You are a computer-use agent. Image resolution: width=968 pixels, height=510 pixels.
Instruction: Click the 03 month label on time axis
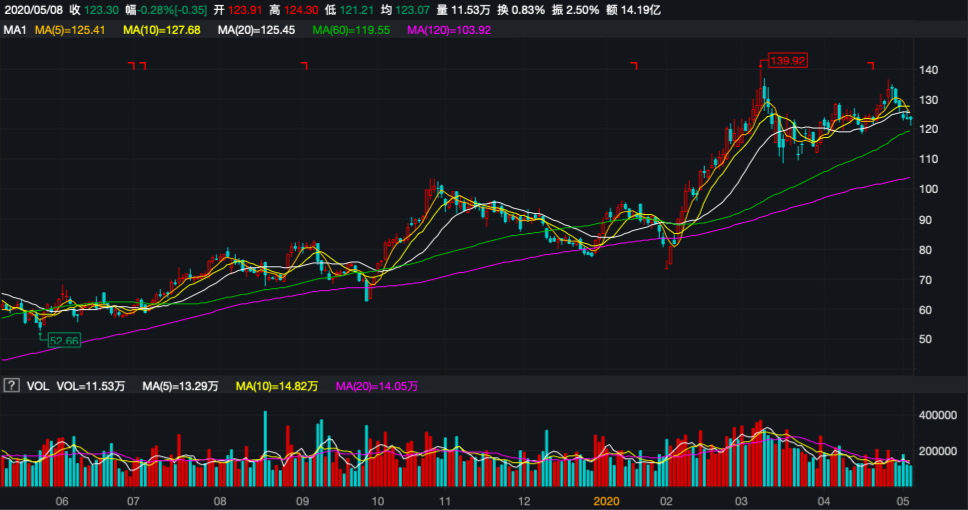point(741,500)
